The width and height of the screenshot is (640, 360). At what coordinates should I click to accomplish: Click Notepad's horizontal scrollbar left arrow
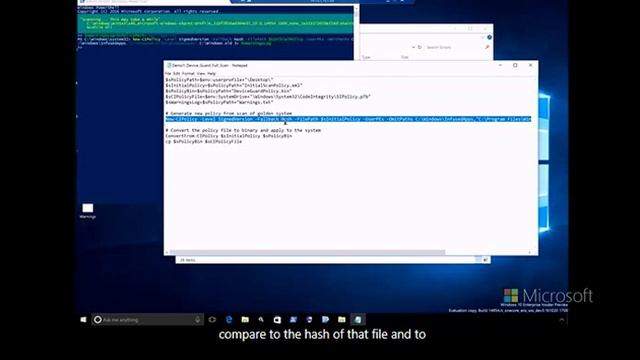[x=167, y=252]
